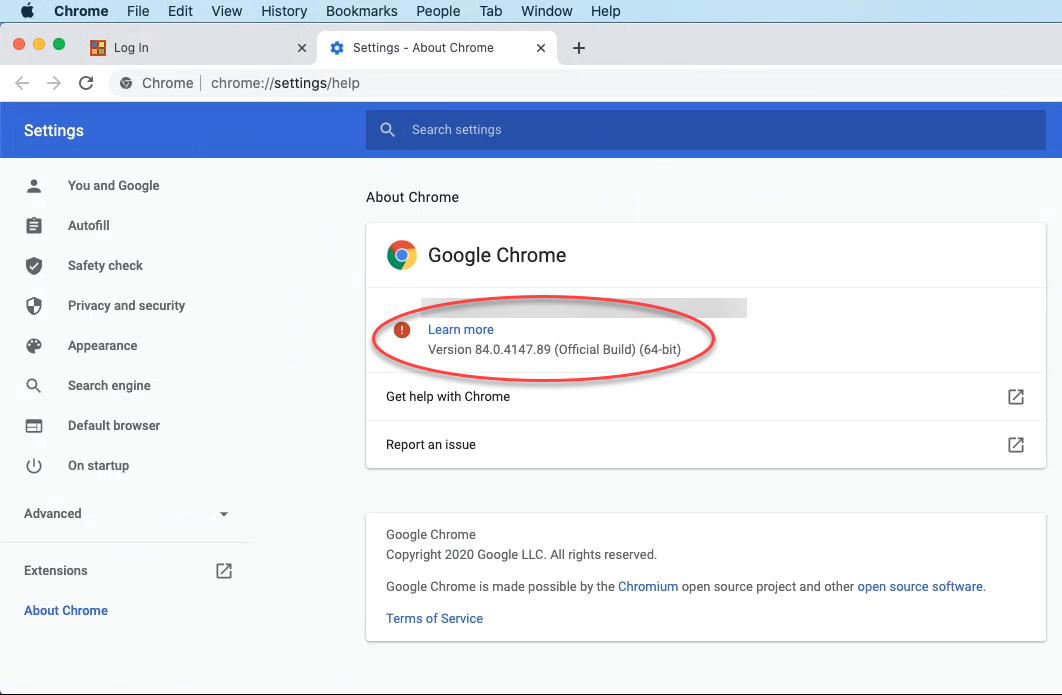Click the Version 84.0.4147.89 text

point(554,350)
